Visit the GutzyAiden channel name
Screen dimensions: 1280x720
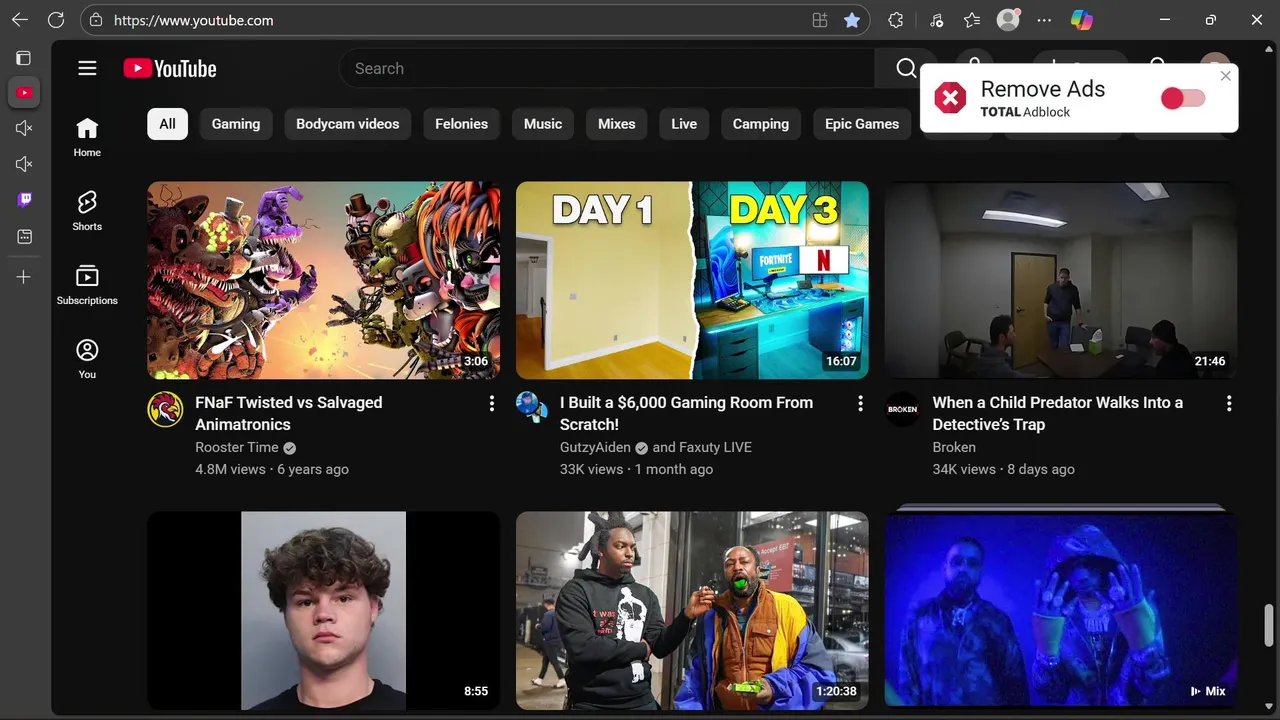coord(595,447)
